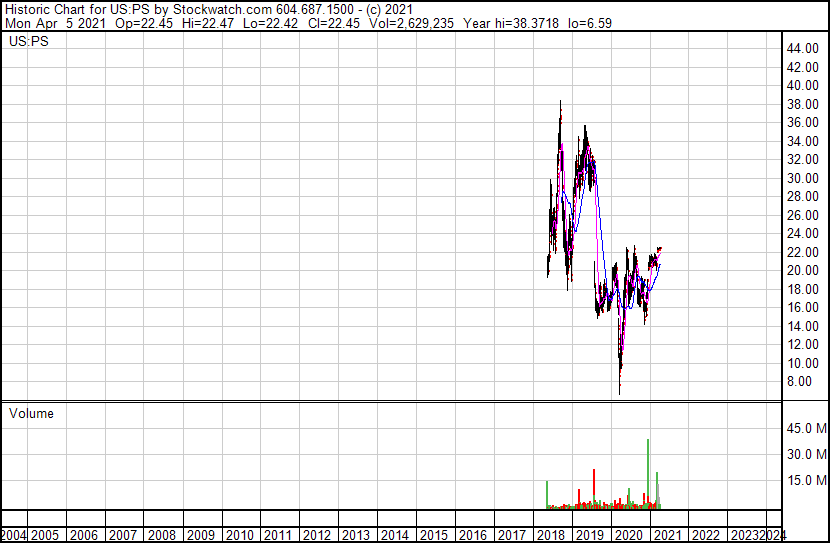Click the 2018 year label on the time axis
Screen dimensions: 830x543
pyautogui.click(x=551, y=535)
